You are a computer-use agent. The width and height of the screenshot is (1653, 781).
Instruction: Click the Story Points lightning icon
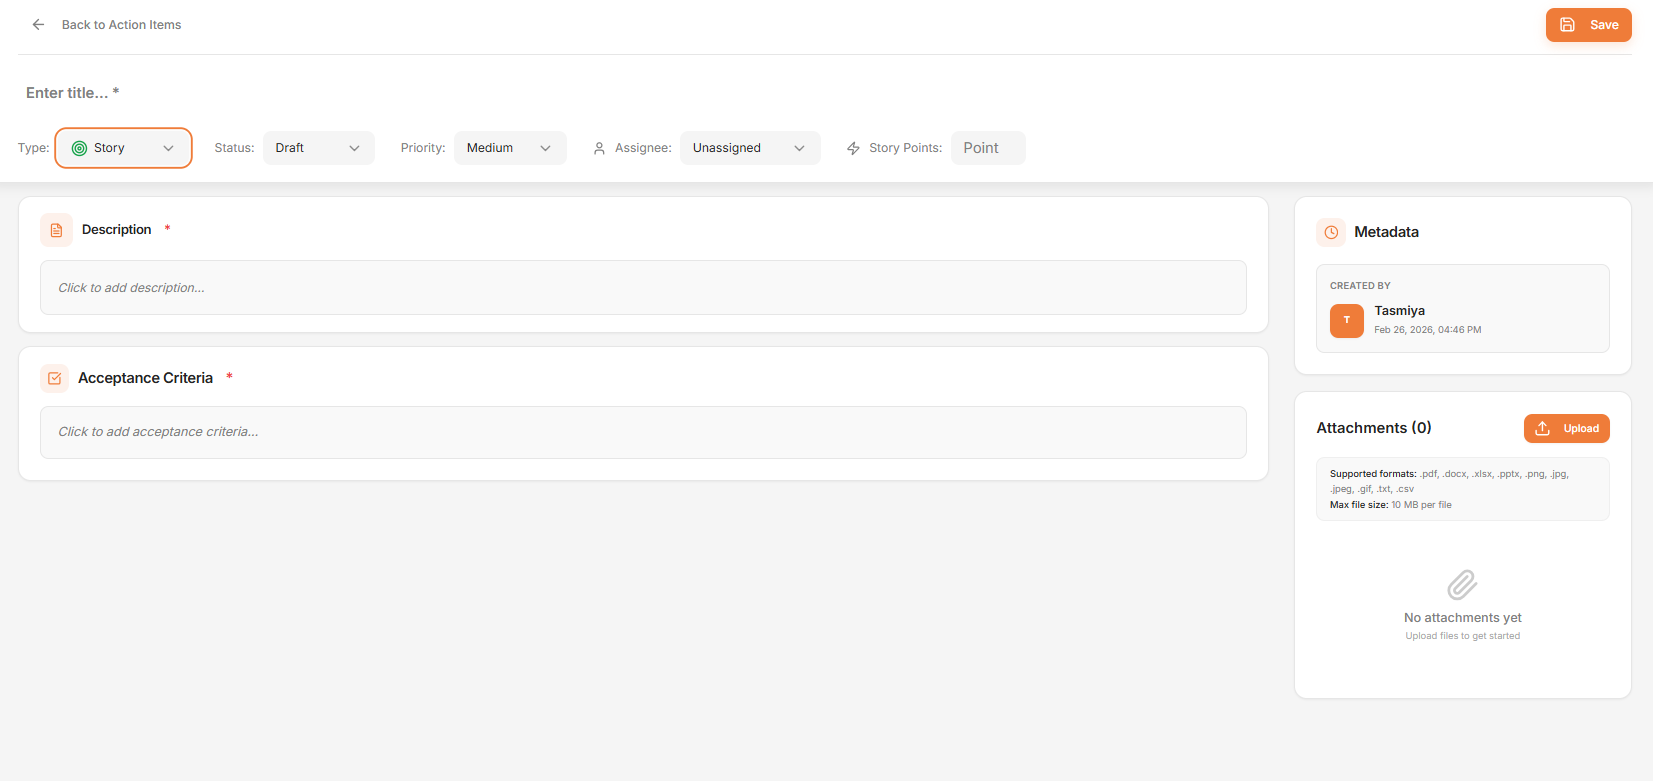[853, 148]
